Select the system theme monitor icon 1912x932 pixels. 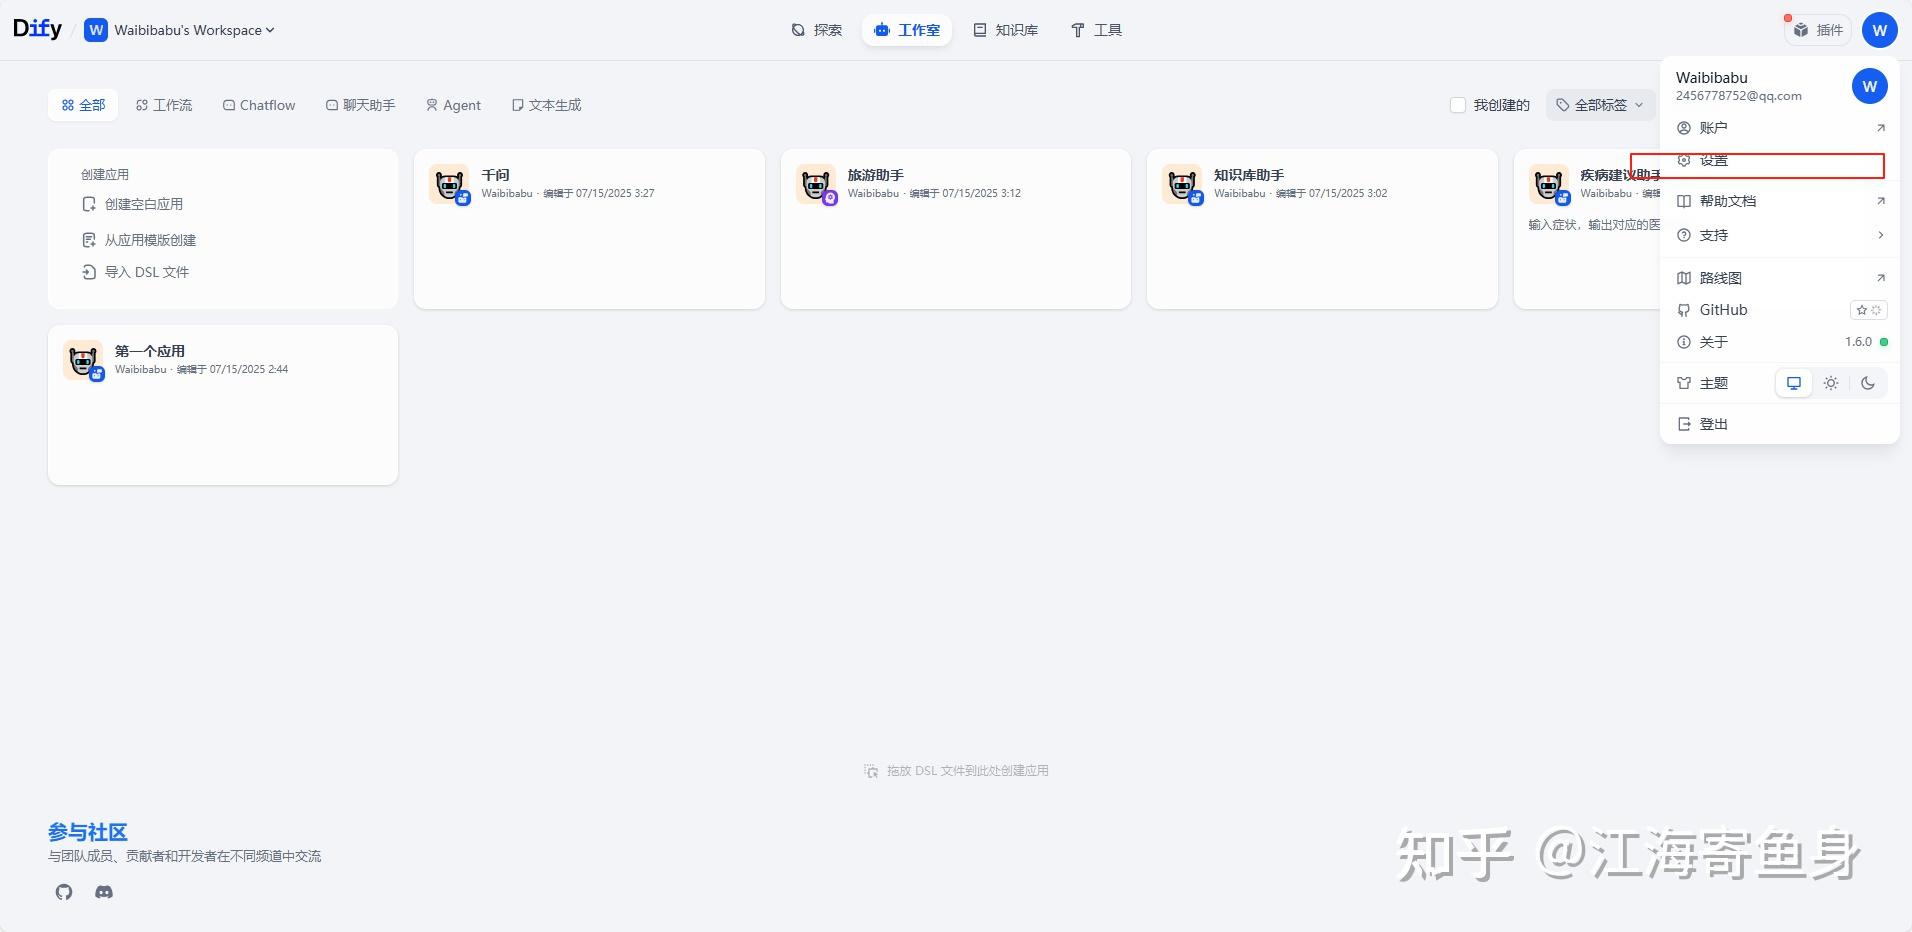pos(1792,382)
